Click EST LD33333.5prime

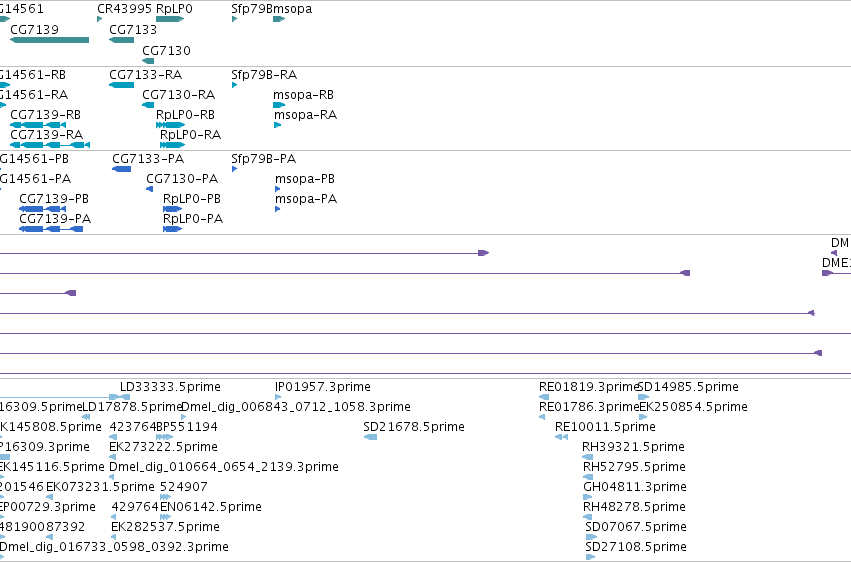pyautogui.click(x=125, y=397)
